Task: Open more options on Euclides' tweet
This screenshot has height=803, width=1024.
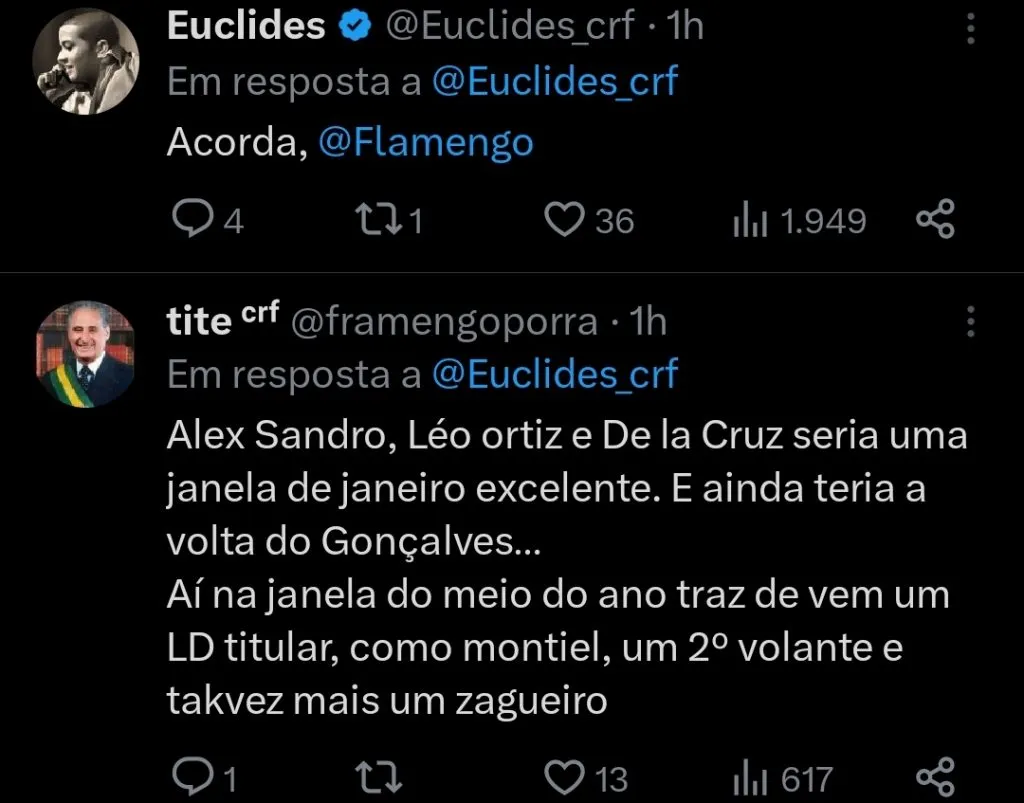Action: pyautogui.click(x=969, y=30)
